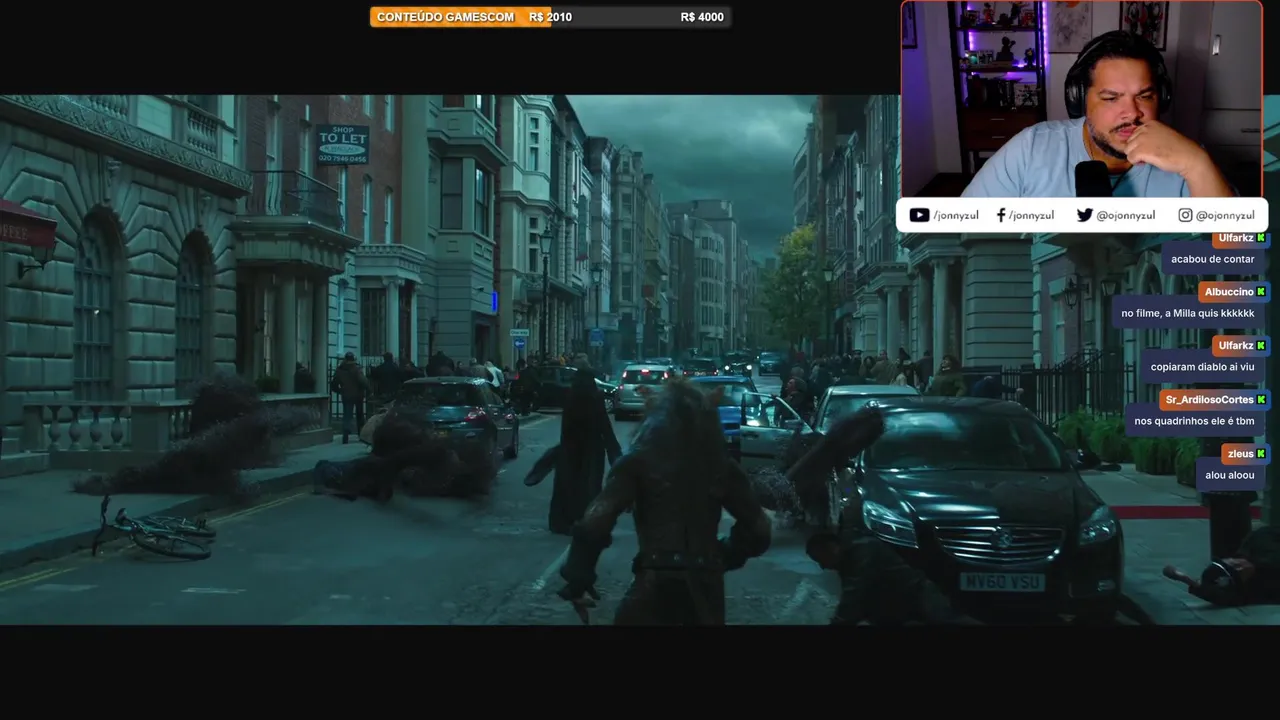
Task: Click the CONTEÚDO GAMESCOM label
Action: pos(445,17)
